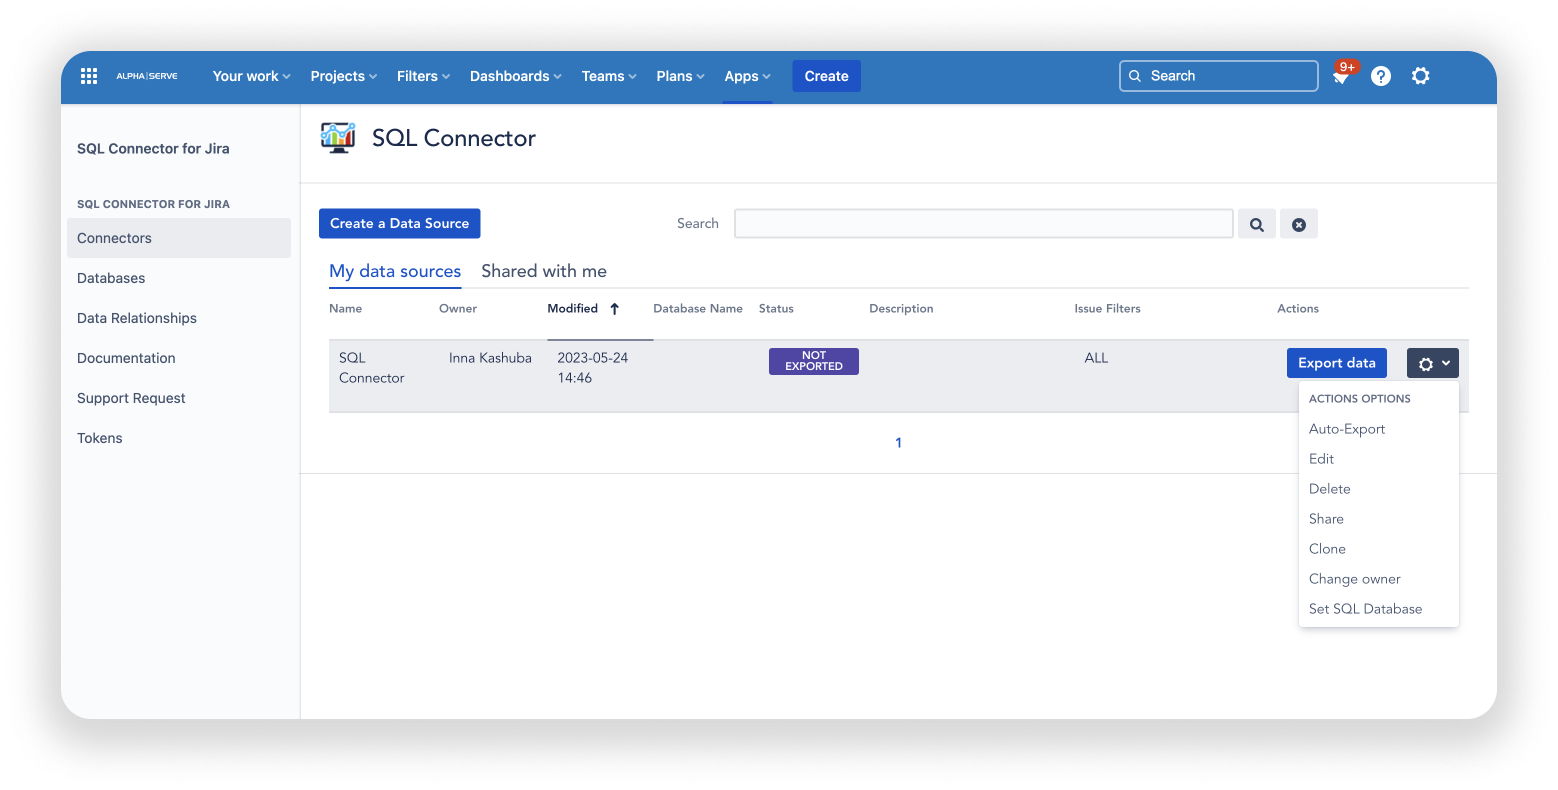This screenshot has width=1558, height=790.
Task: Select Clone from the actions options
Action: tap(1327, 548)
